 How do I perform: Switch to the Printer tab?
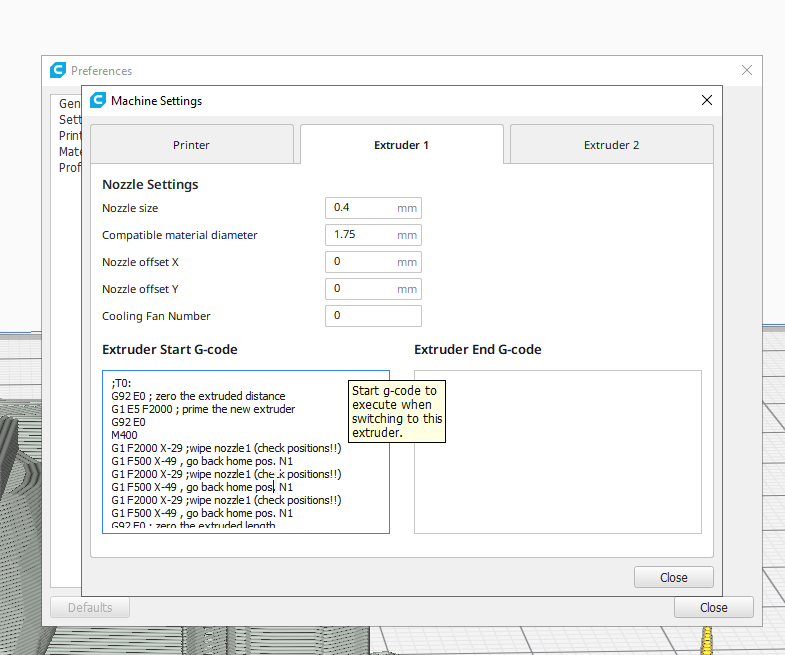[x=192, y=145]
